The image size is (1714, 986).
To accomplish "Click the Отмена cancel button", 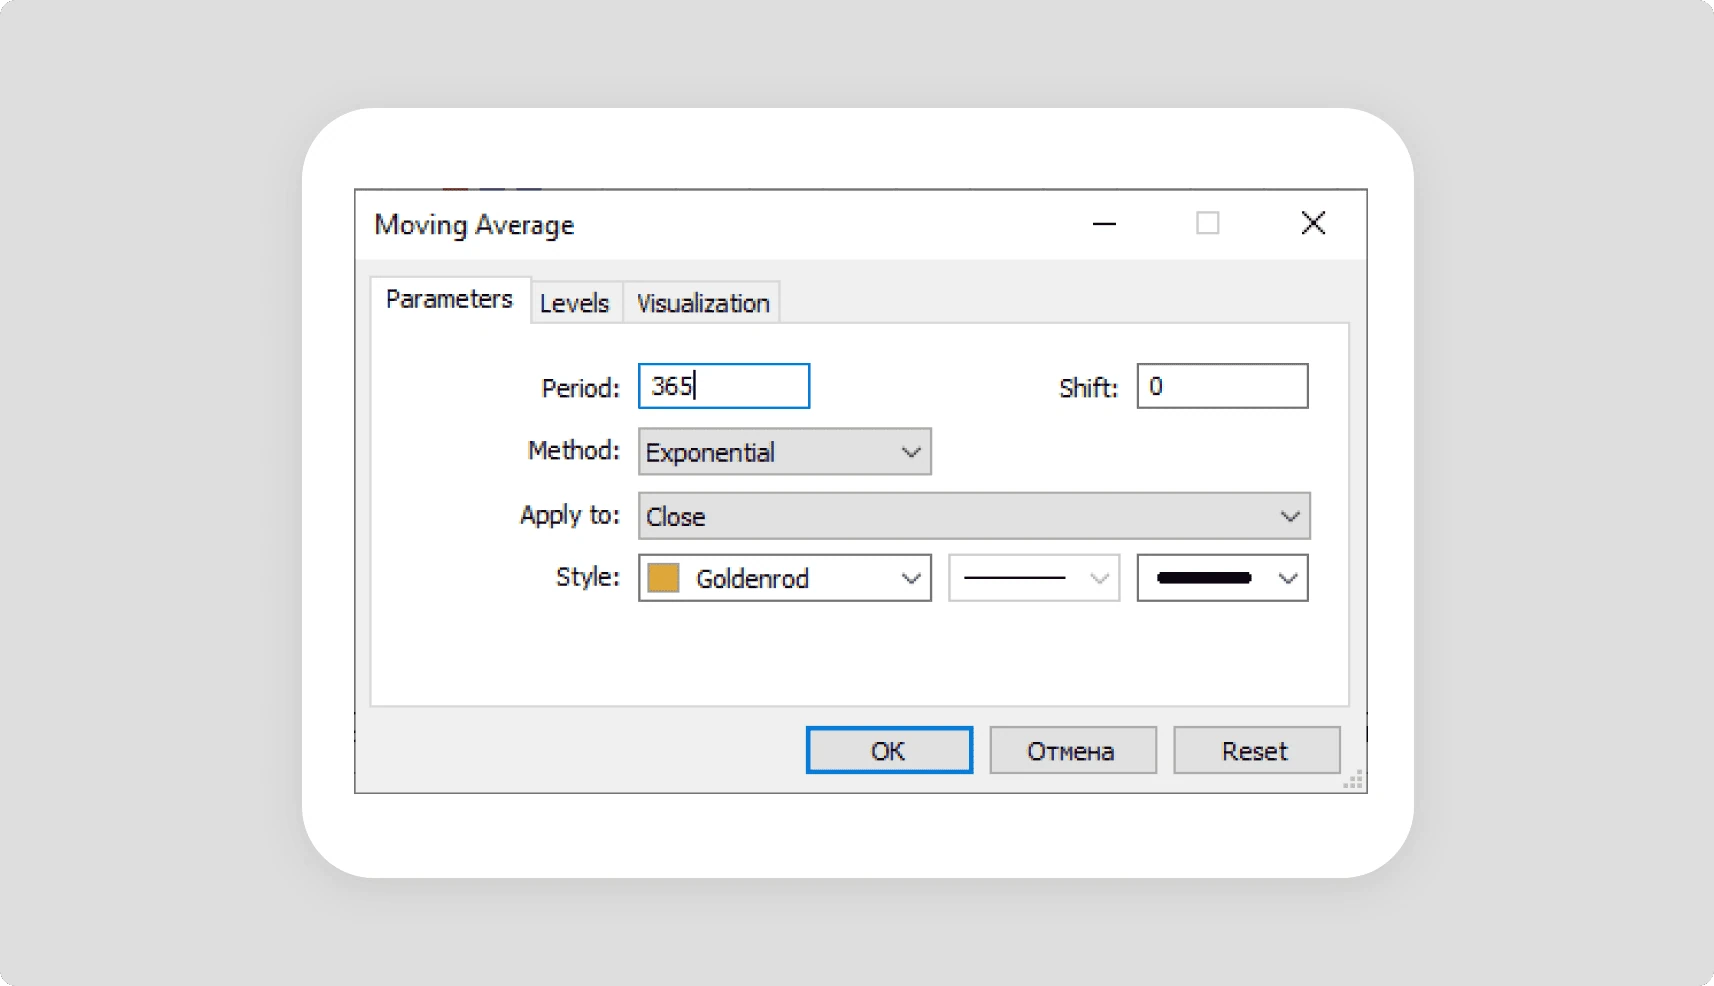I will (1073, 750).
